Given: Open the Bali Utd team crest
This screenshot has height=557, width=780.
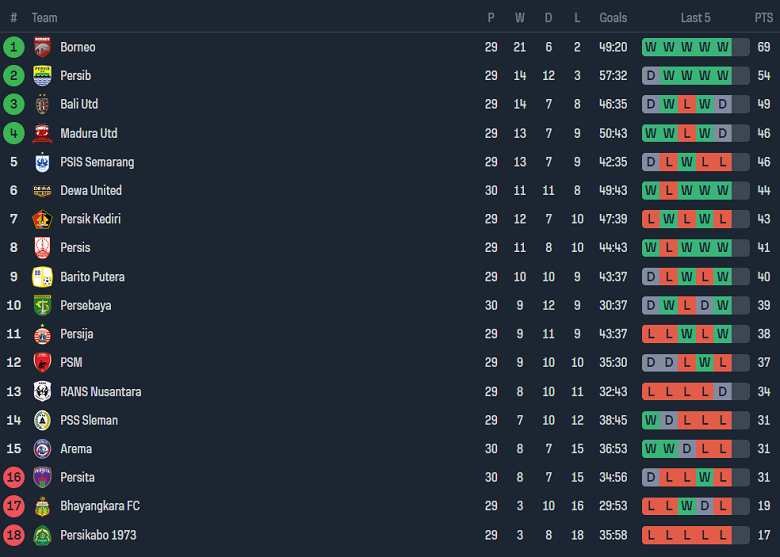Looking at the screenshot, I should click(42, 104).
